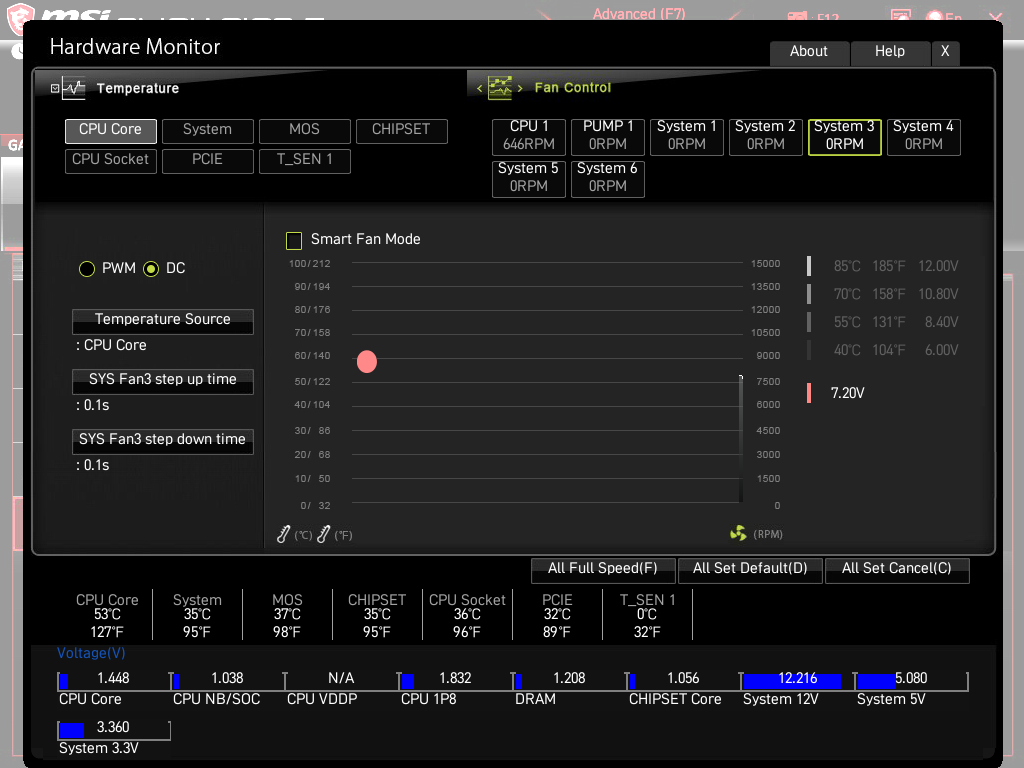Choose the System 2 fan

tap(765, 136)
